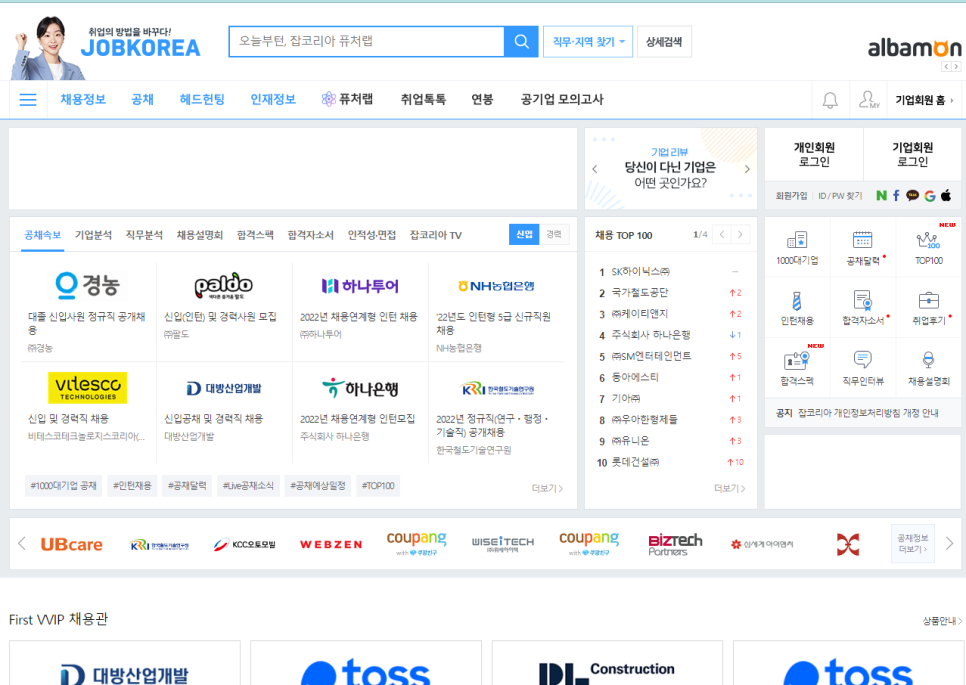The image size is (966, 685).
Task: Open the BizTech Partners logo
Action: click(675, 545)
